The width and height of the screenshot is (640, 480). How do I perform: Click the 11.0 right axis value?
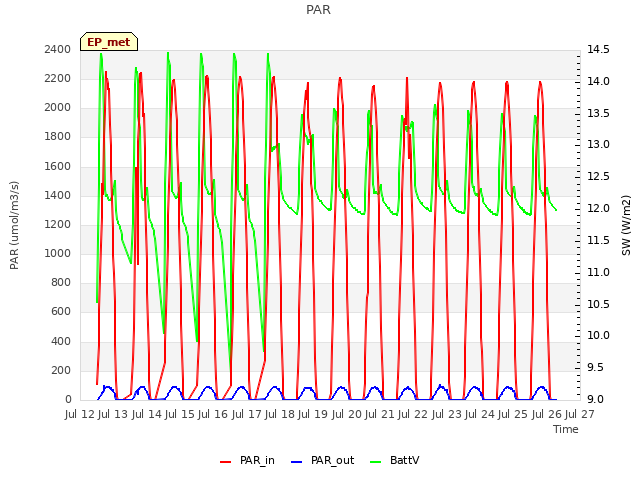(x=598, y=272)
